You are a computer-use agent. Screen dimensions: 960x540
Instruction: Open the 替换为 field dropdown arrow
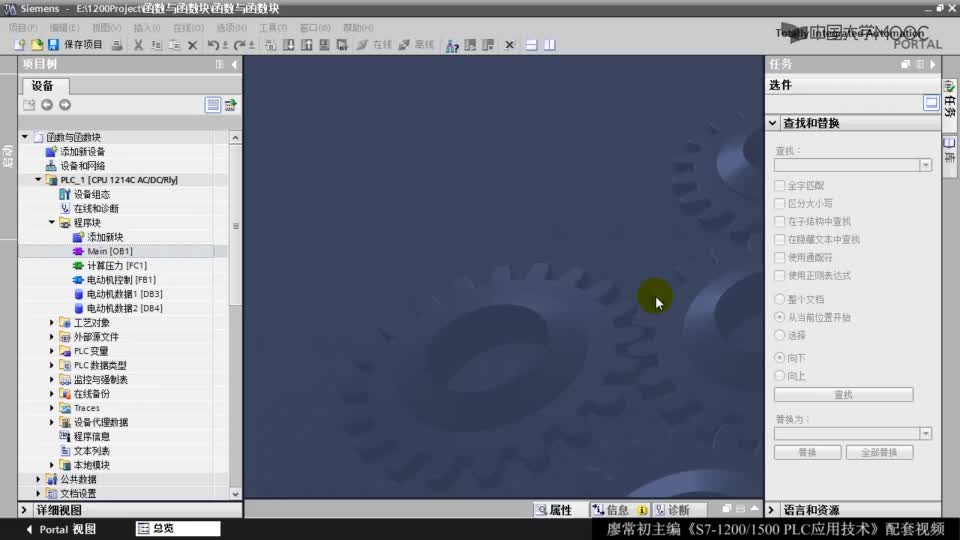(x=925, y=433)
